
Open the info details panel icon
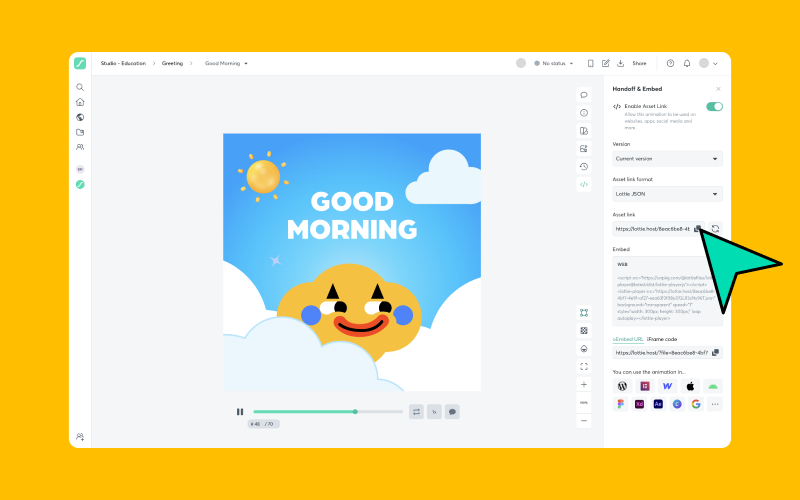pos(584,113)
